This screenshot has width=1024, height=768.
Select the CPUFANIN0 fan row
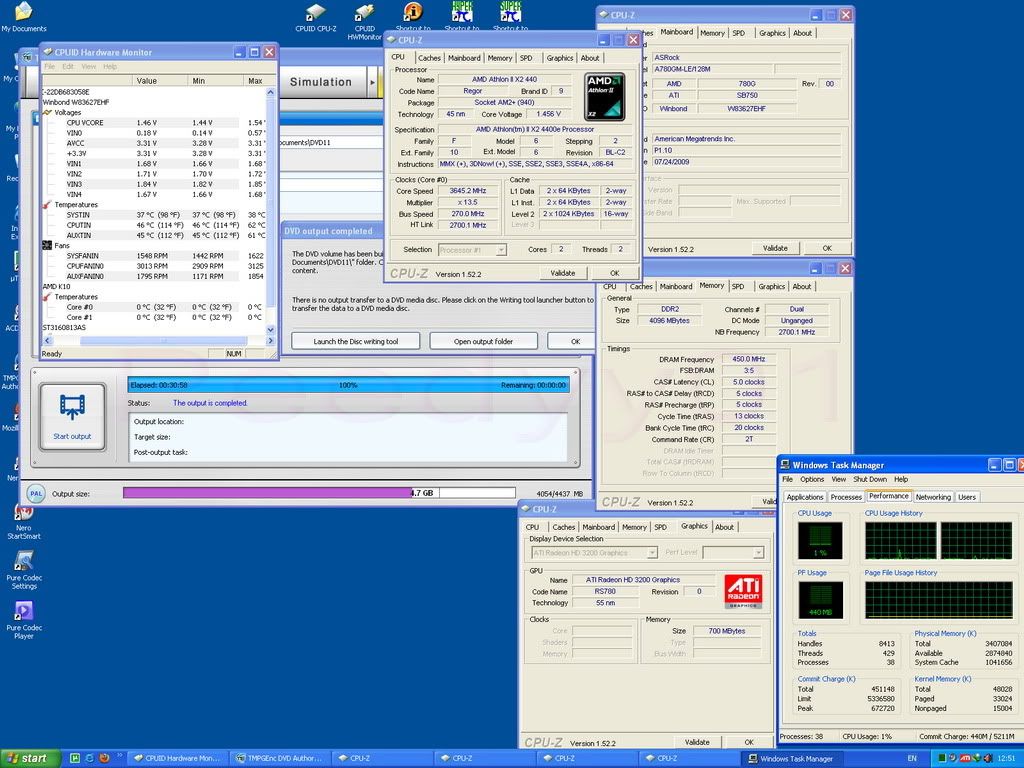[154, 266]
